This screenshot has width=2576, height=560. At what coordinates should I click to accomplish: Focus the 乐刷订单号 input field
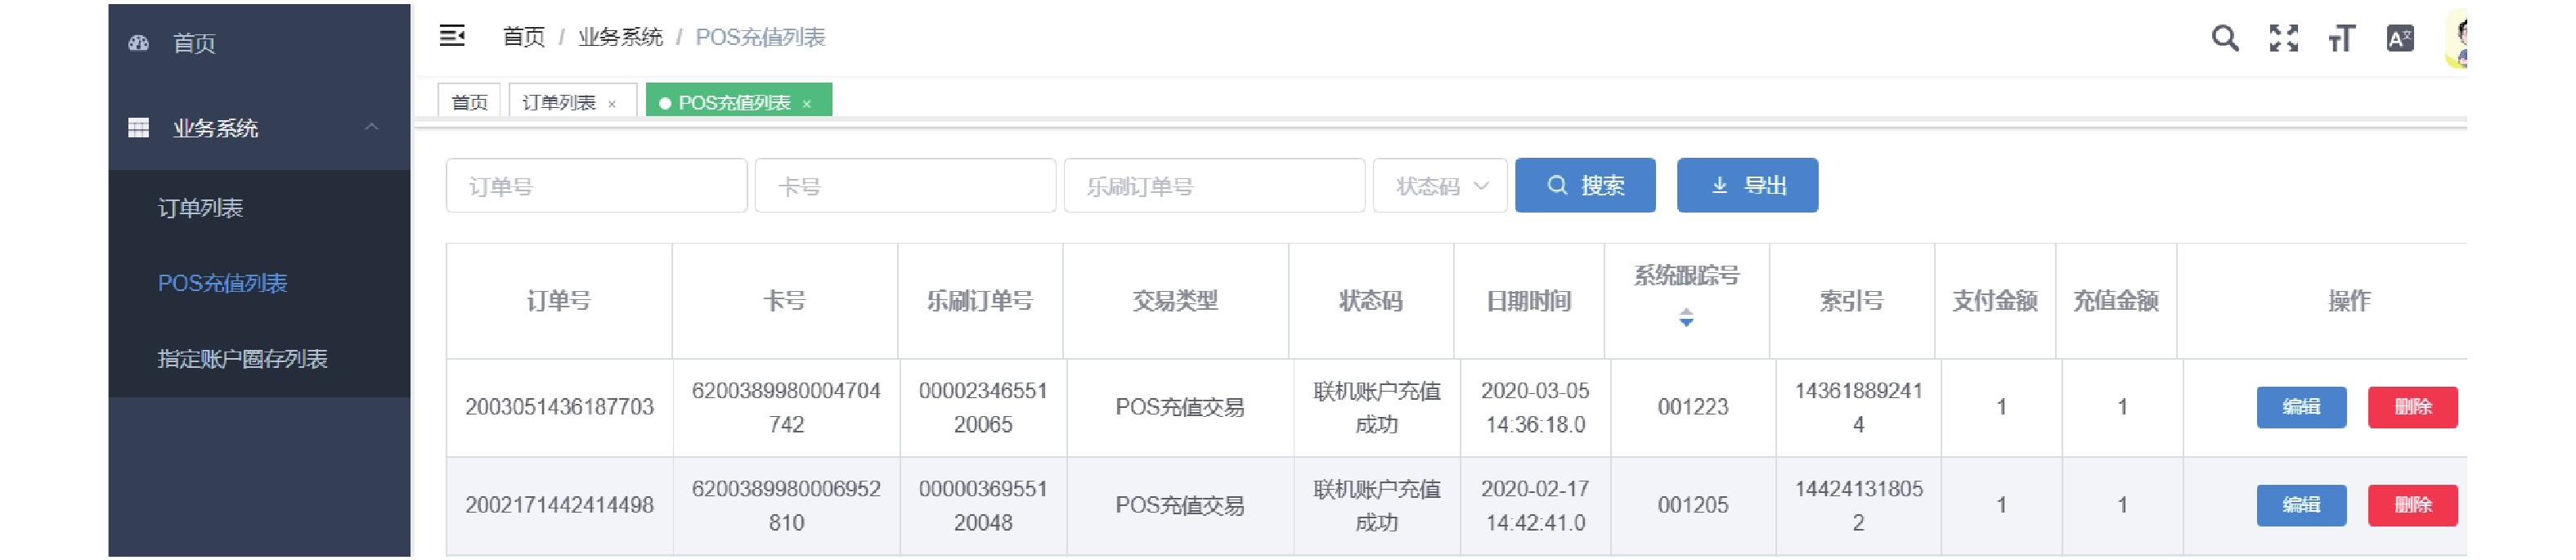1214,186
